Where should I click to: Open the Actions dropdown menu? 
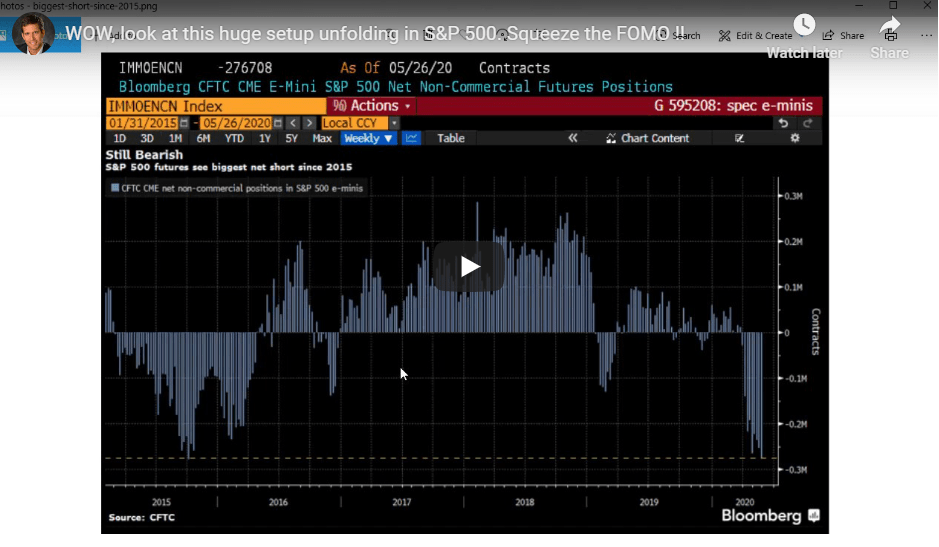point(372,106)
